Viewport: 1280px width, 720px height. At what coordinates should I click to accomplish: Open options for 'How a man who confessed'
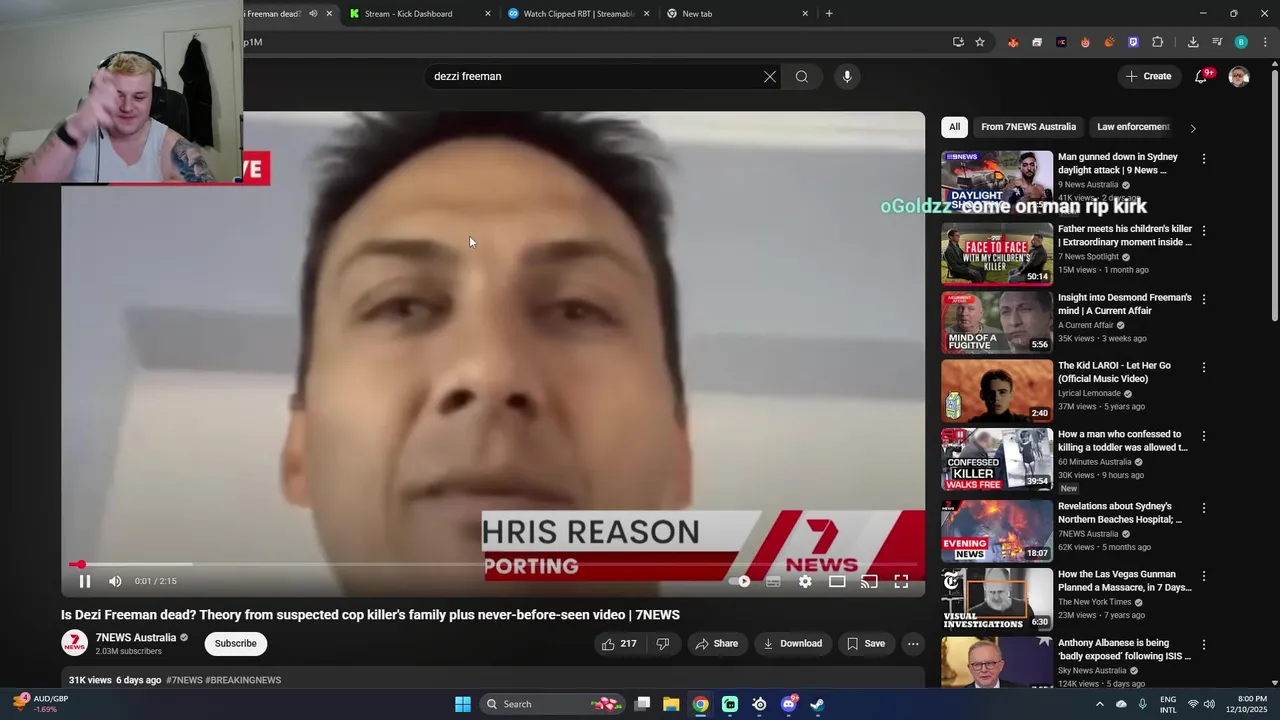click(x=1203, y=436)
